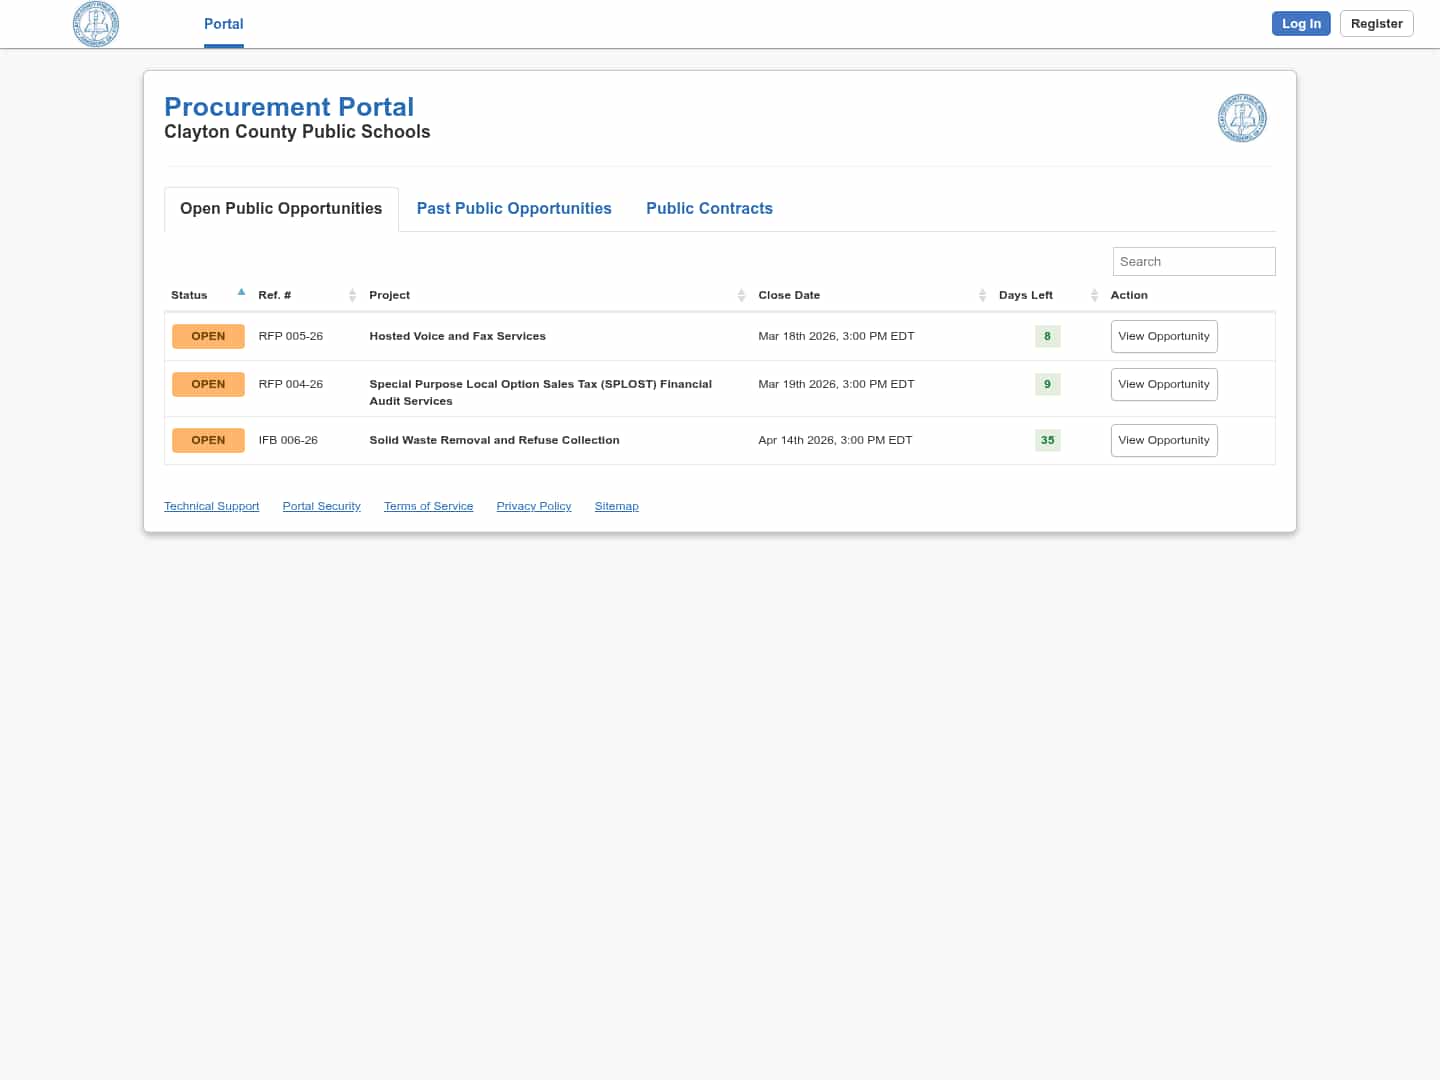Viewport: 1440px width, 1080px height.
Task: Click the Hosted Voice and Fax Services project title
Action: click(x=457, y=336)
